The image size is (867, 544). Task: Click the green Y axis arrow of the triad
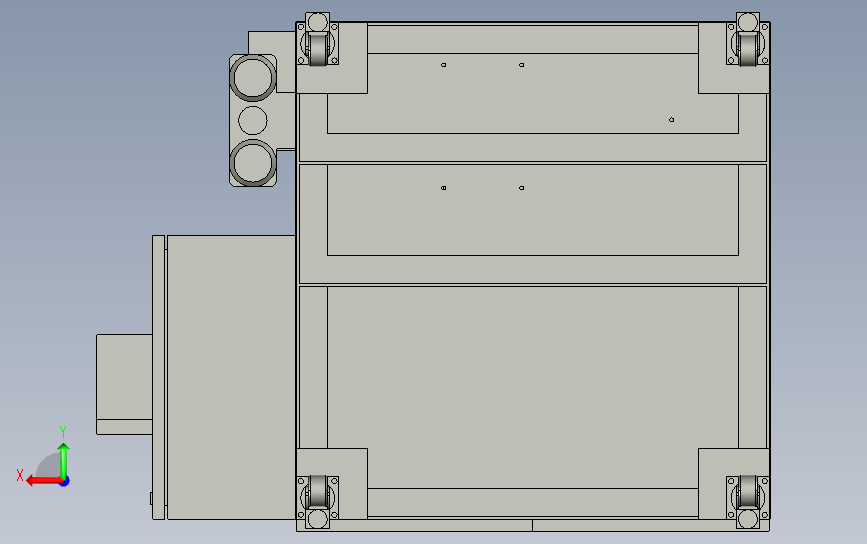64,460
